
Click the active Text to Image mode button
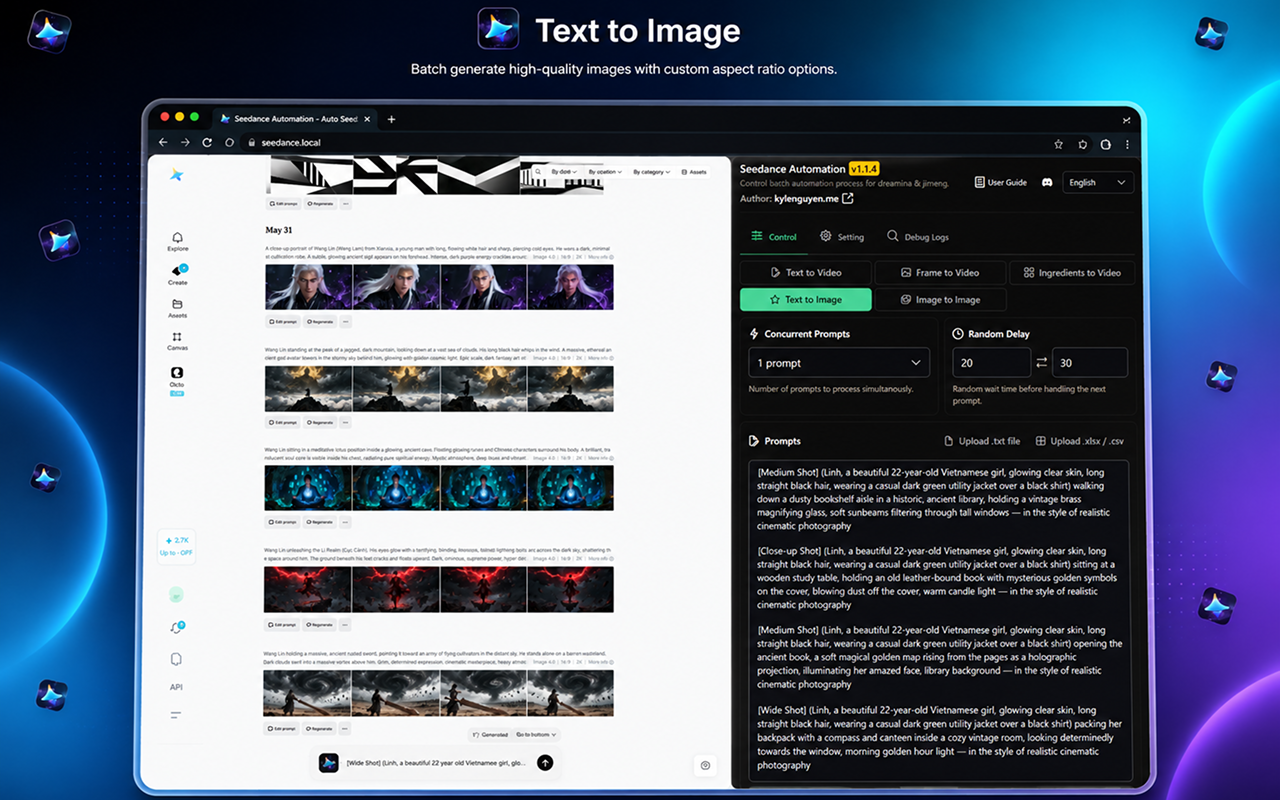(x=806, y=300)
